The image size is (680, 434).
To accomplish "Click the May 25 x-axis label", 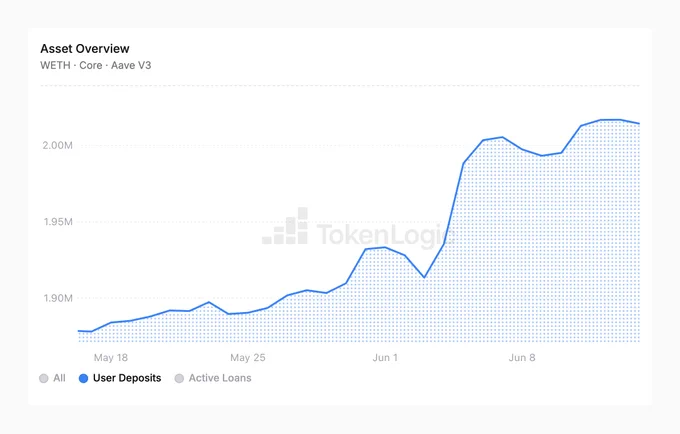I will tap(248, 358).
